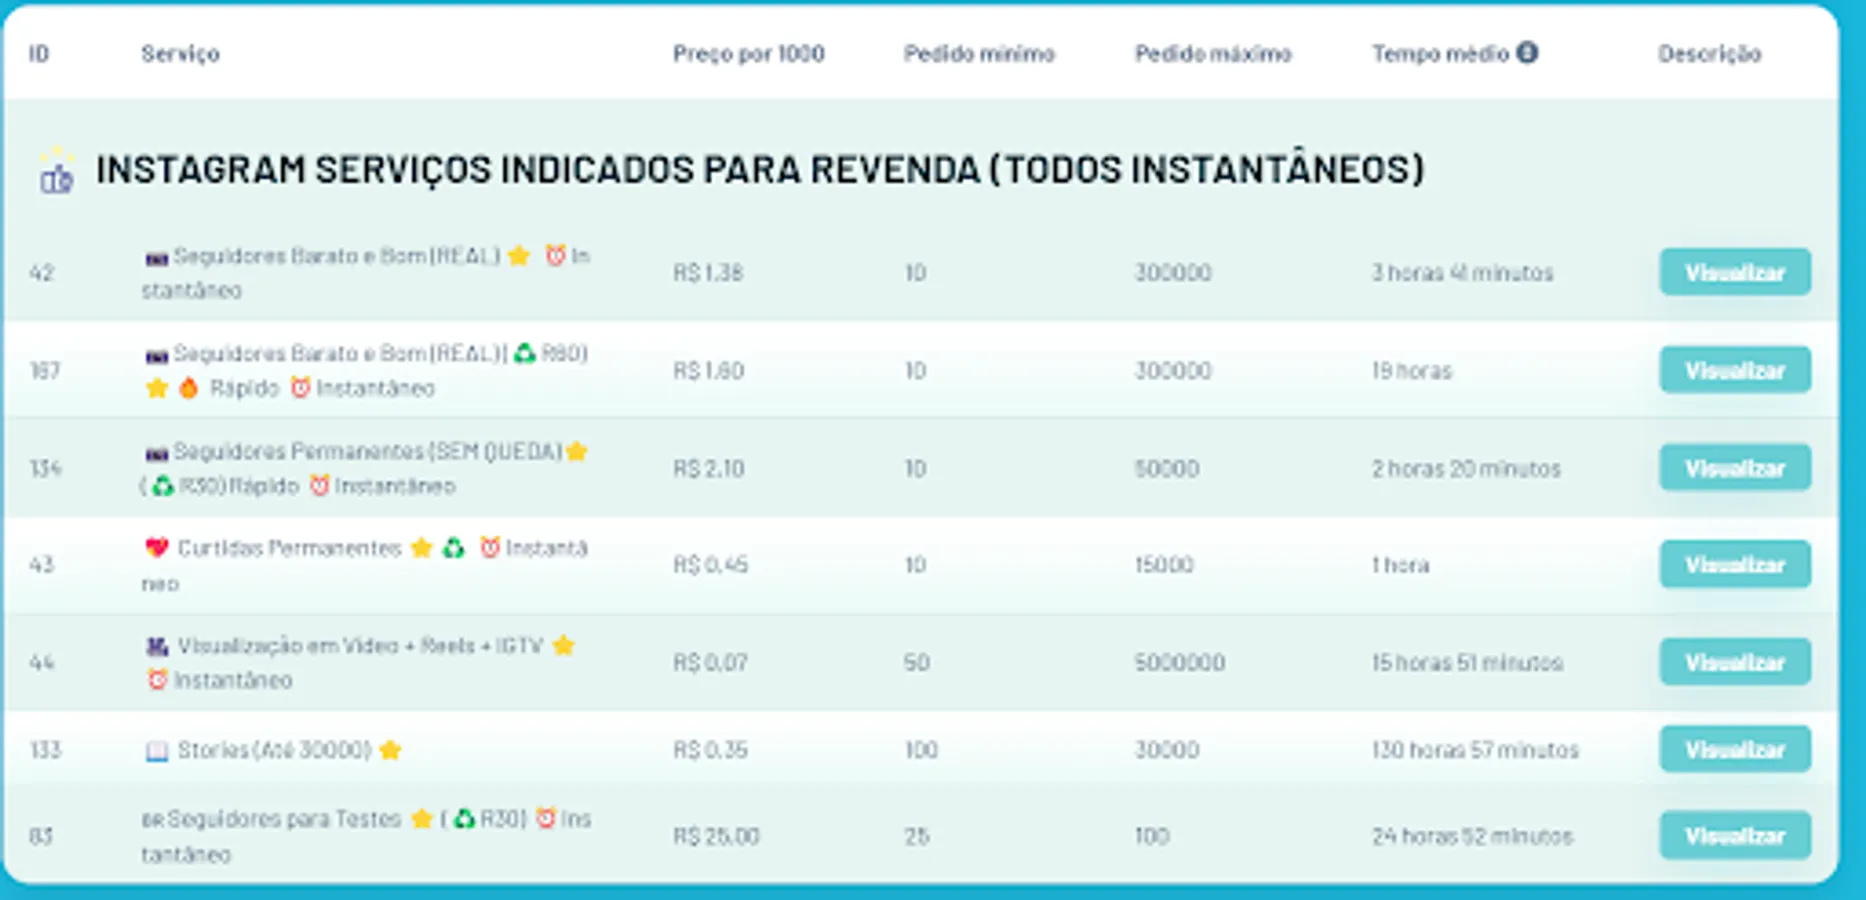The image size is (1866, 900).
Task: Click the price R$ 1.38
Action: (708, 273)
